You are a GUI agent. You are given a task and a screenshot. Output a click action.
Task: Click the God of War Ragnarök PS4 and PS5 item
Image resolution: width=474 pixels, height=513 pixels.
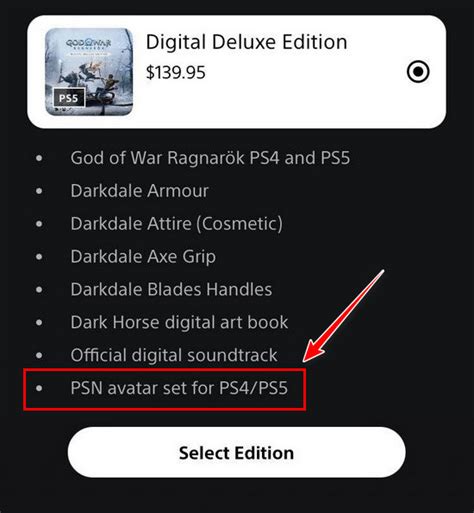210,158
